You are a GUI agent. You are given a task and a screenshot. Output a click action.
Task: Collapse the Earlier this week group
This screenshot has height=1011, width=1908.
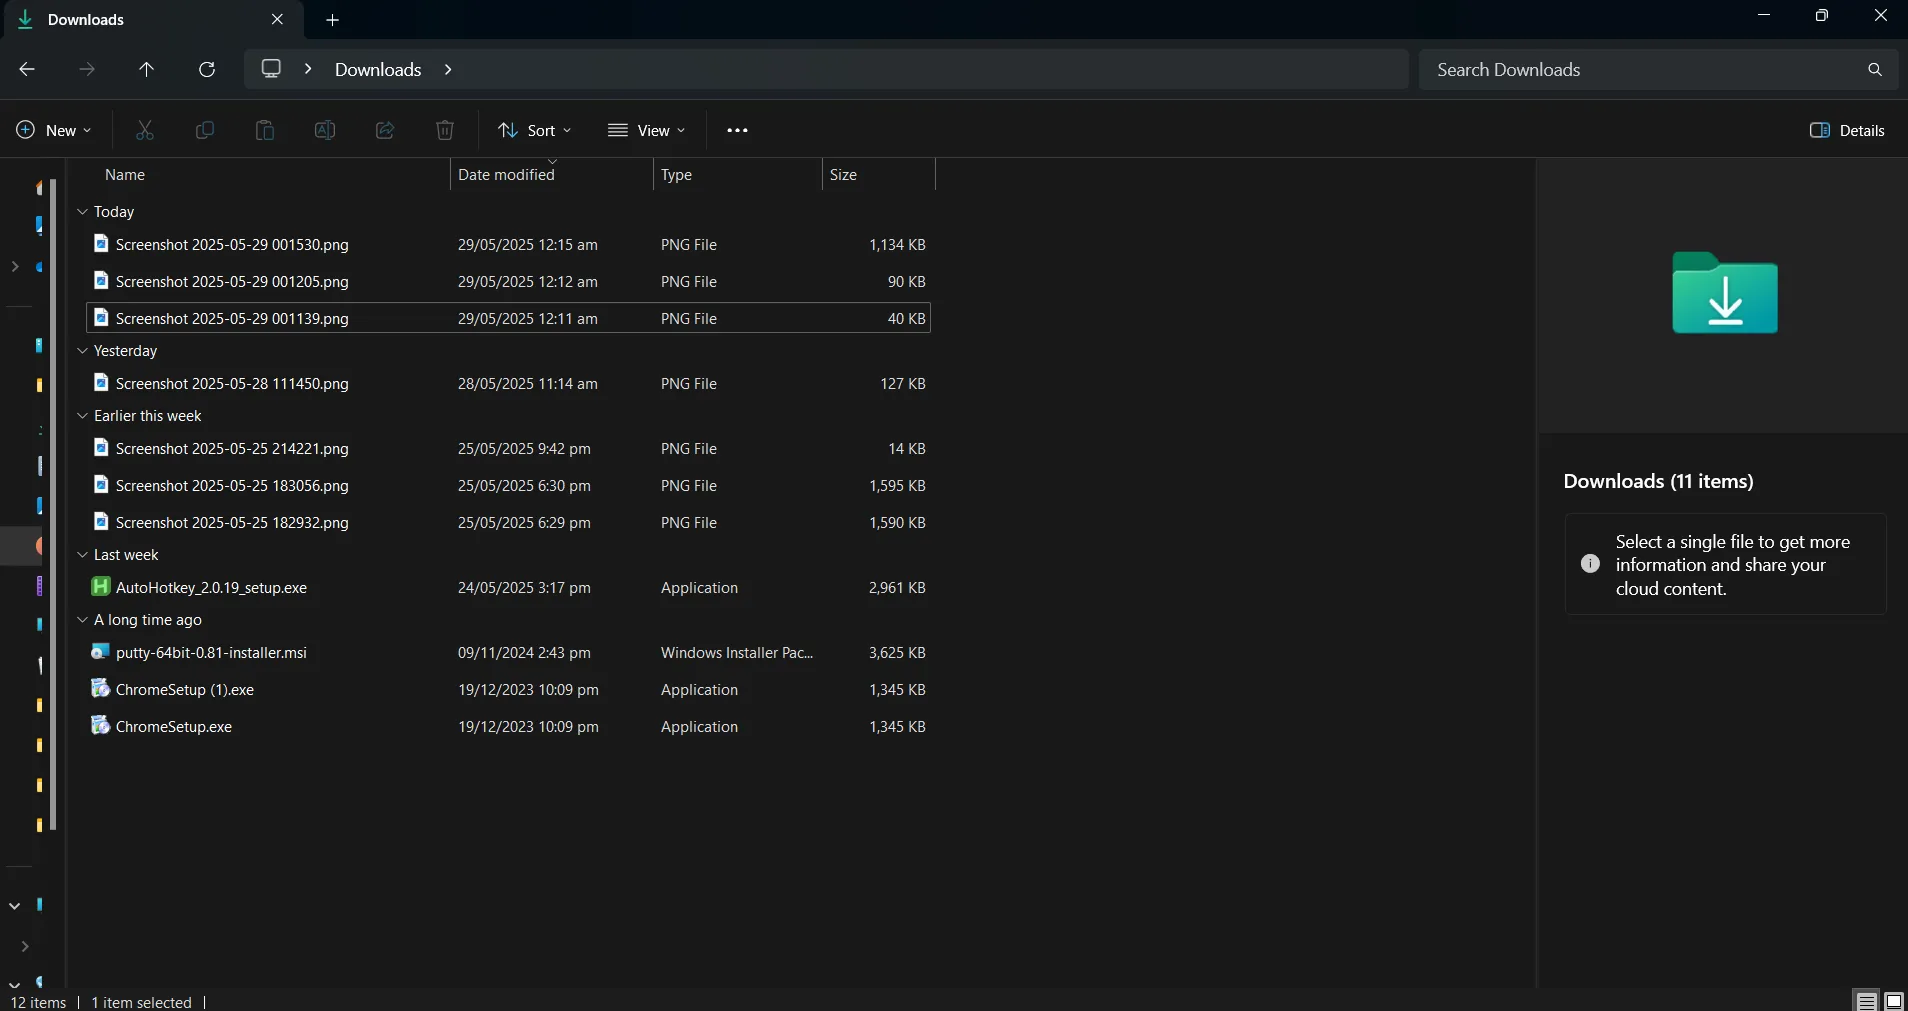(x=82, y=416)
